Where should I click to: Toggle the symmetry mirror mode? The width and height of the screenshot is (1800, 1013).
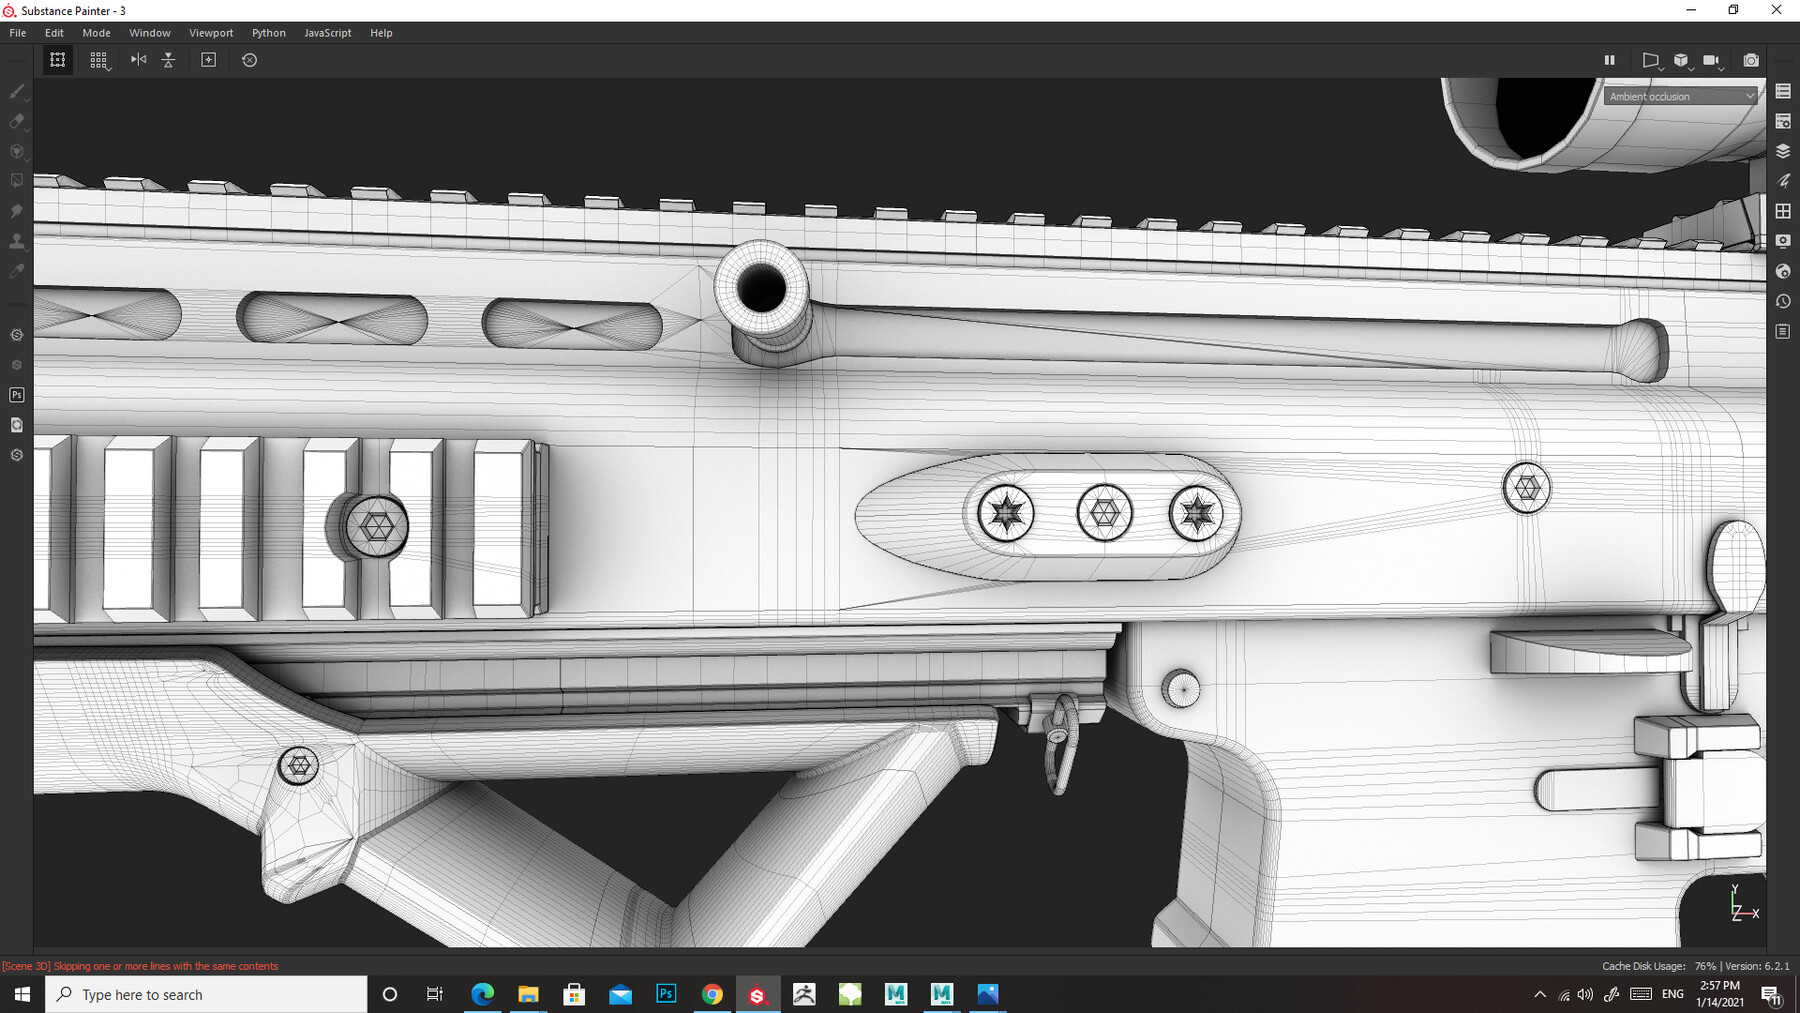click(x=138, y=60)
